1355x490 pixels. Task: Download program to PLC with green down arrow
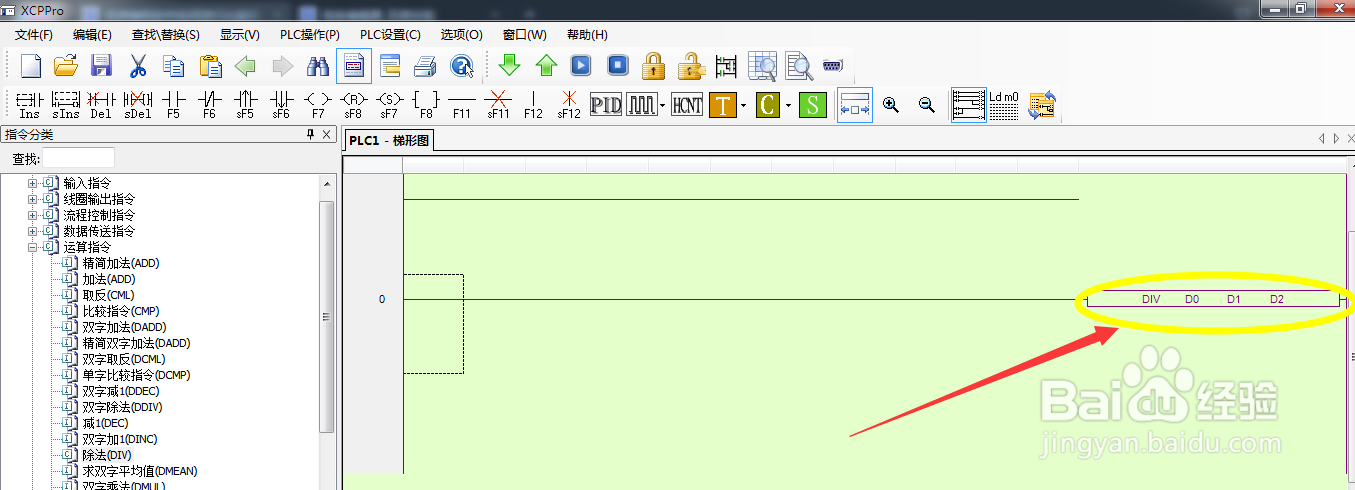[510, 66]
